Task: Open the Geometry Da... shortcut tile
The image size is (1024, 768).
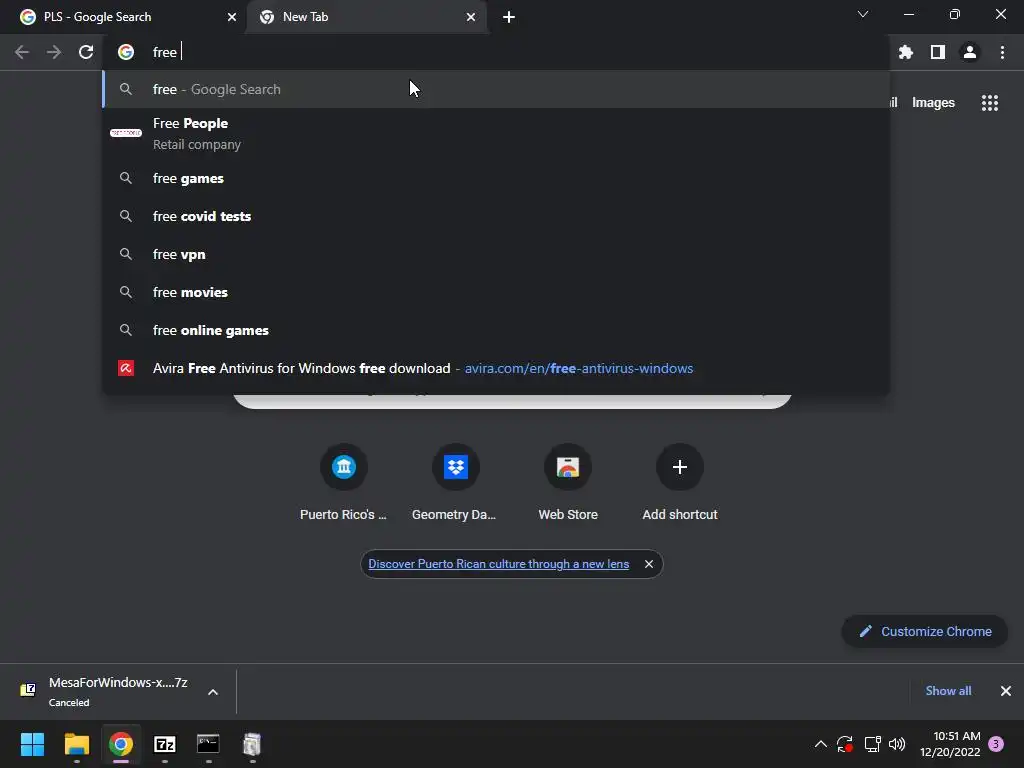Action: tap(455, 483)
